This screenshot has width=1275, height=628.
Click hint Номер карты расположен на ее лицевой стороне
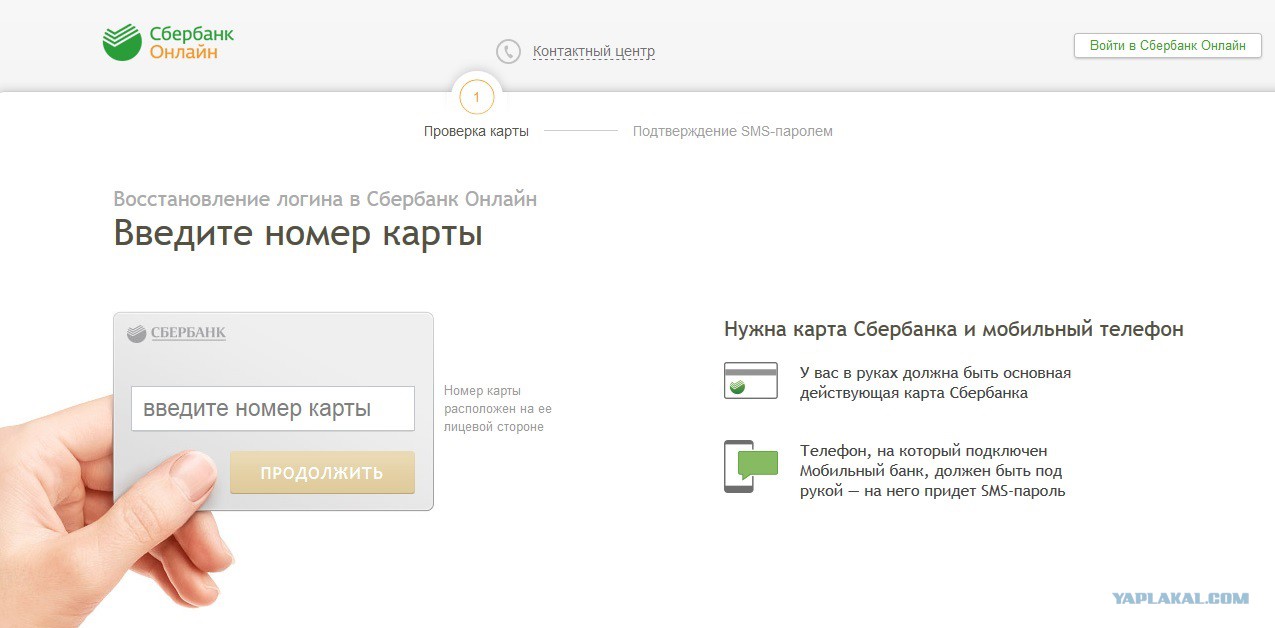coord(498,409)
